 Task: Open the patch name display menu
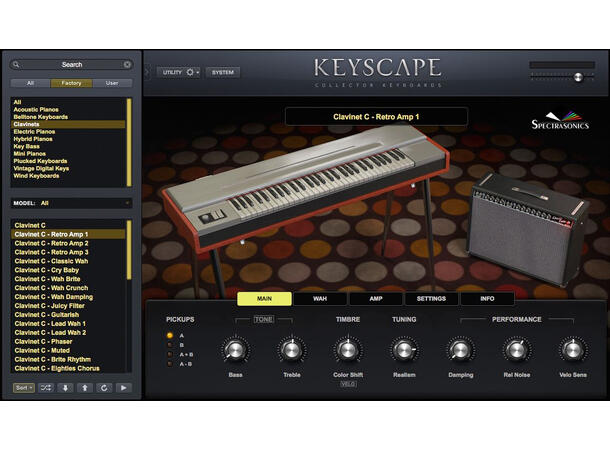376,117
